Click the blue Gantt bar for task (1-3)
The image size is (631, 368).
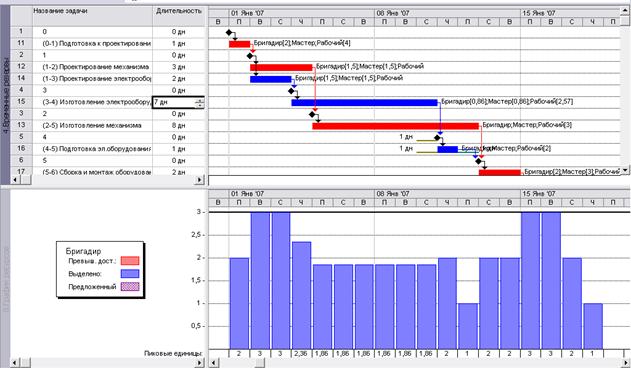pyautogui.click(x=271, y=79)
